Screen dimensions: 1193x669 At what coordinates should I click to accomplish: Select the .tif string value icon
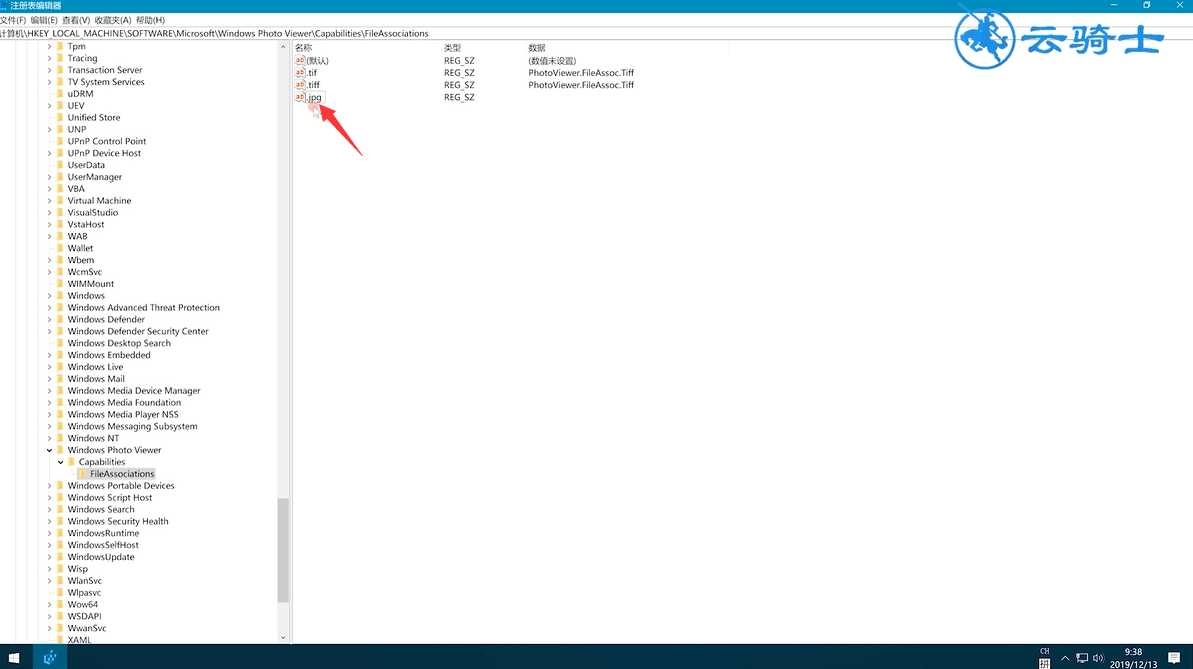tap(300, 72)
